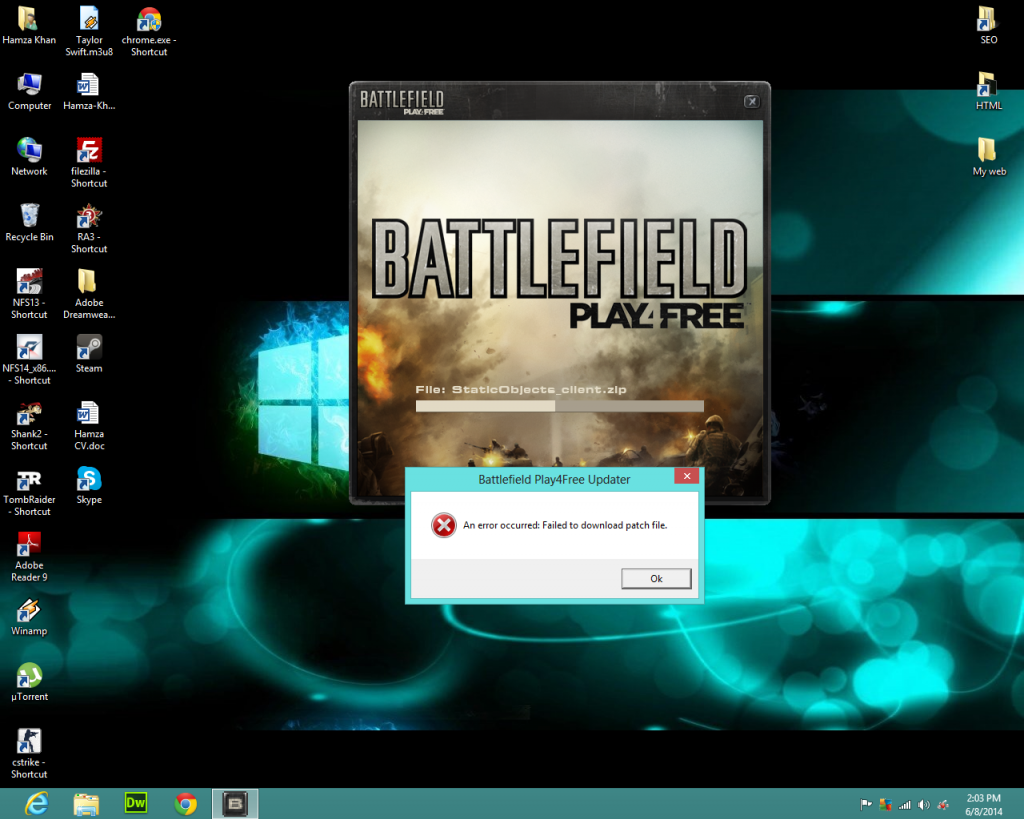The height and width of the screenshot is (819, 1024).
Task: Select the HTML folder shortcut icon
Action: click(988, 91)
